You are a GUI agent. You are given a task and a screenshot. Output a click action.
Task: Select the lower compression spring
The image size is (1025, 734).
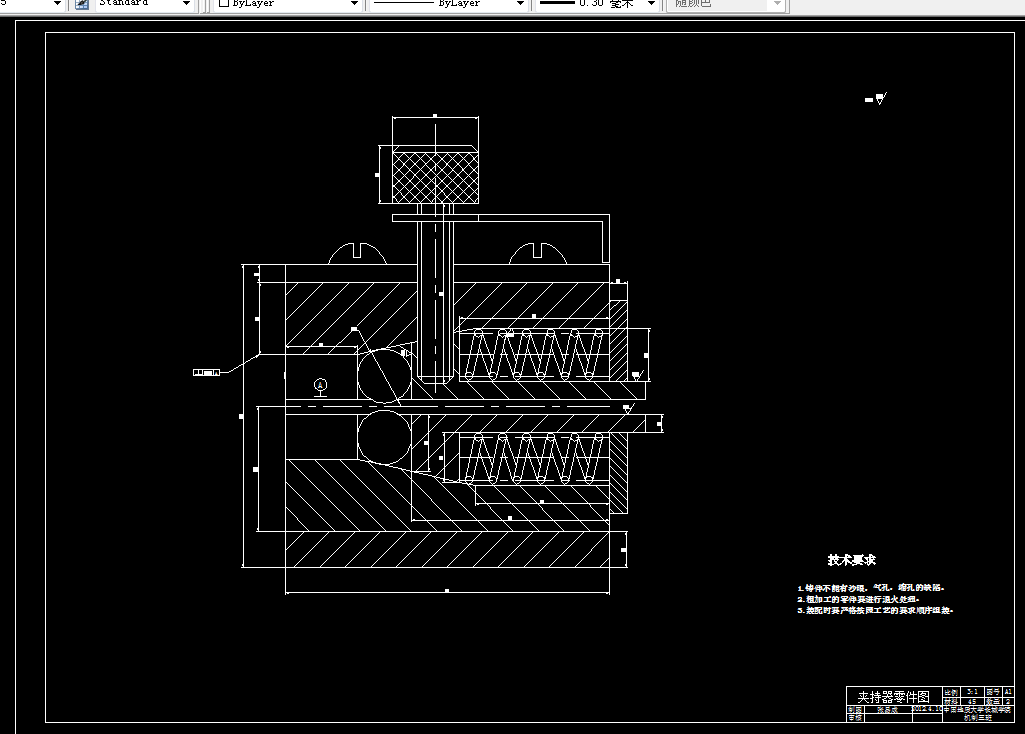(533, 459)
